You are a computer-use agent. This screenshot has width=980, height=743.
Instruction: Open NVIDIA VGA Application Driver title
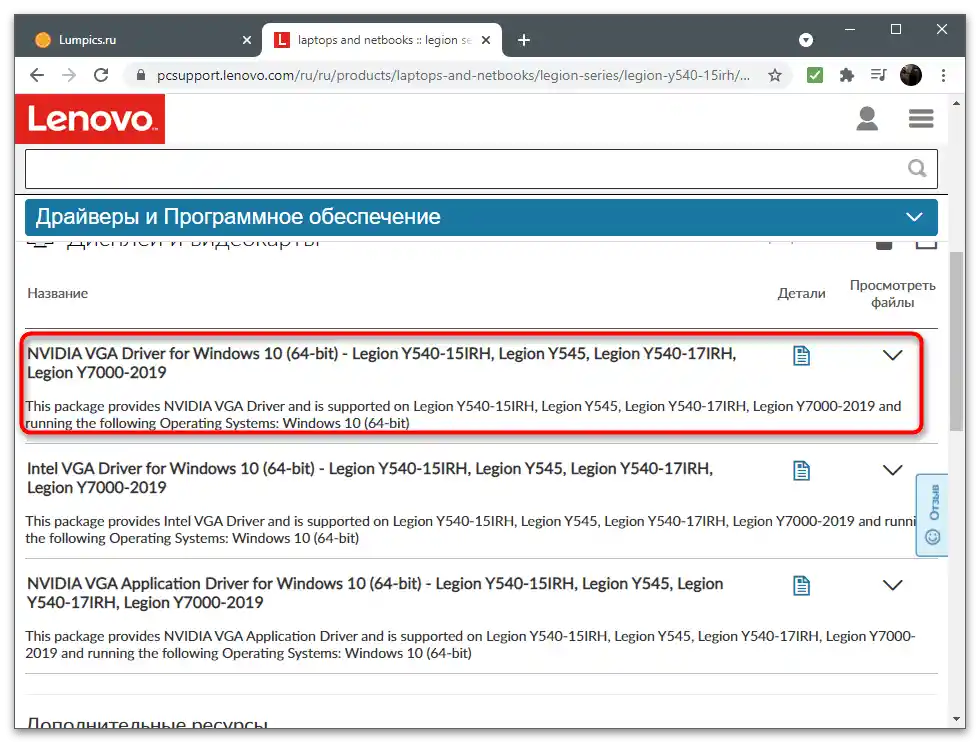point(375,593)
